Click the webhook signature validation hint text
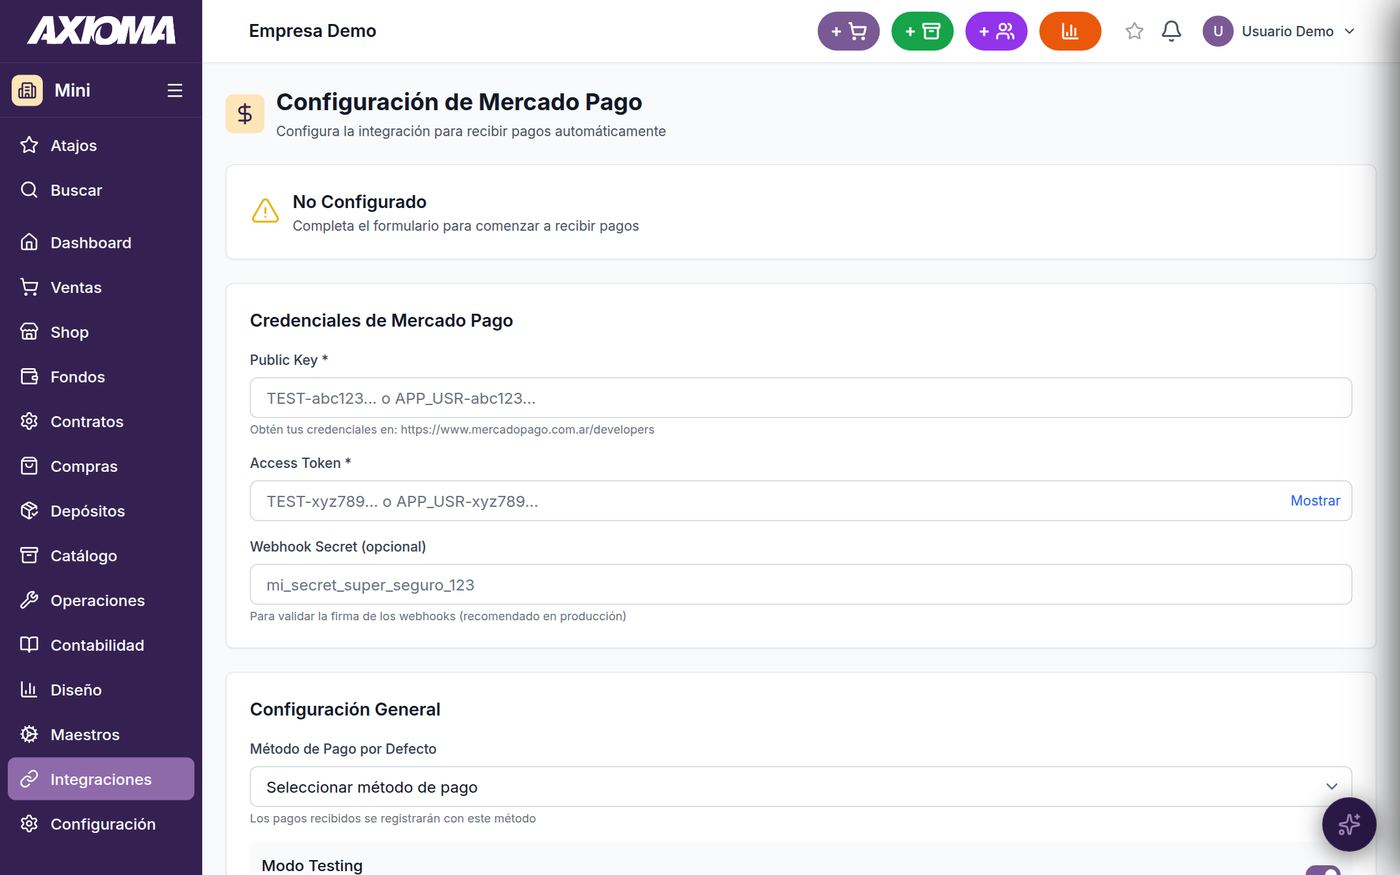This screenshot has height=875, width=1400. [x=438, y=616]
